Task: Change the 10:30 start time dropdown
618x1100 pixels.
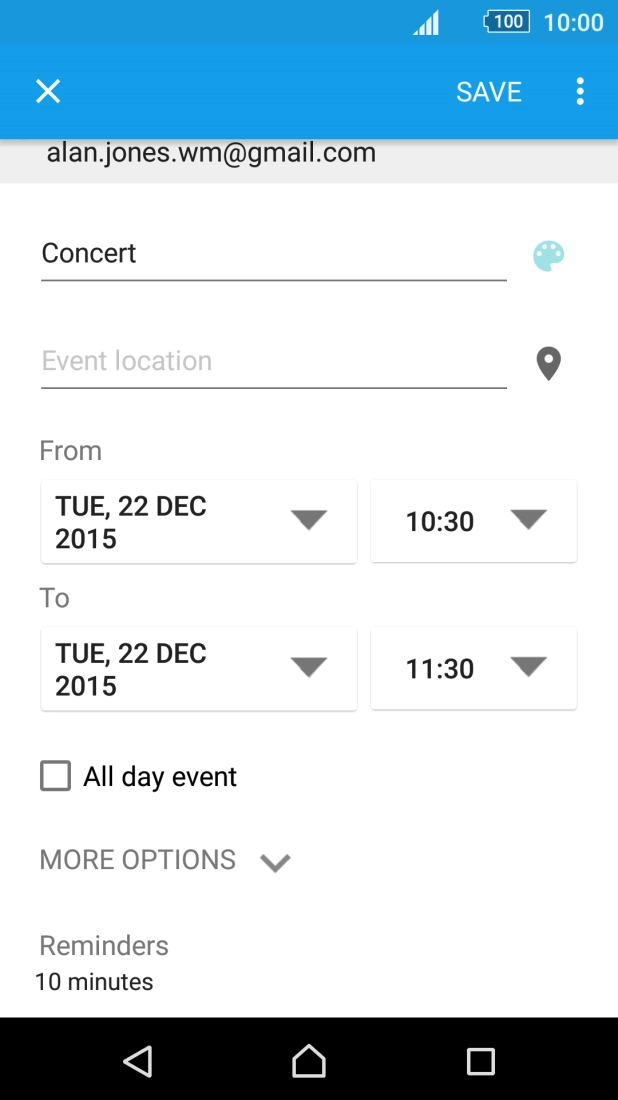Action: (x=473, y=521)
